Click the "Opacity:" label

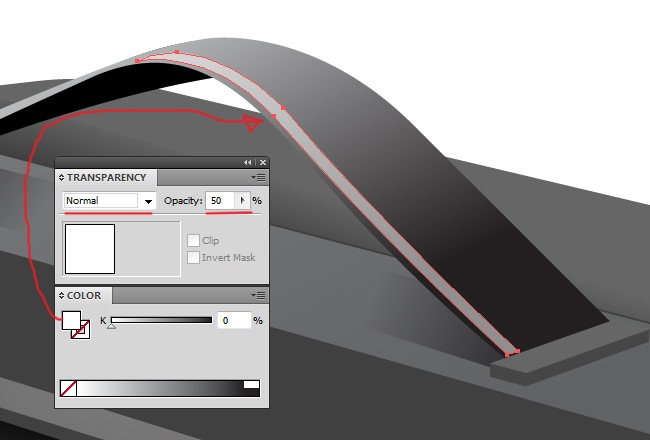tap(183, 201)
